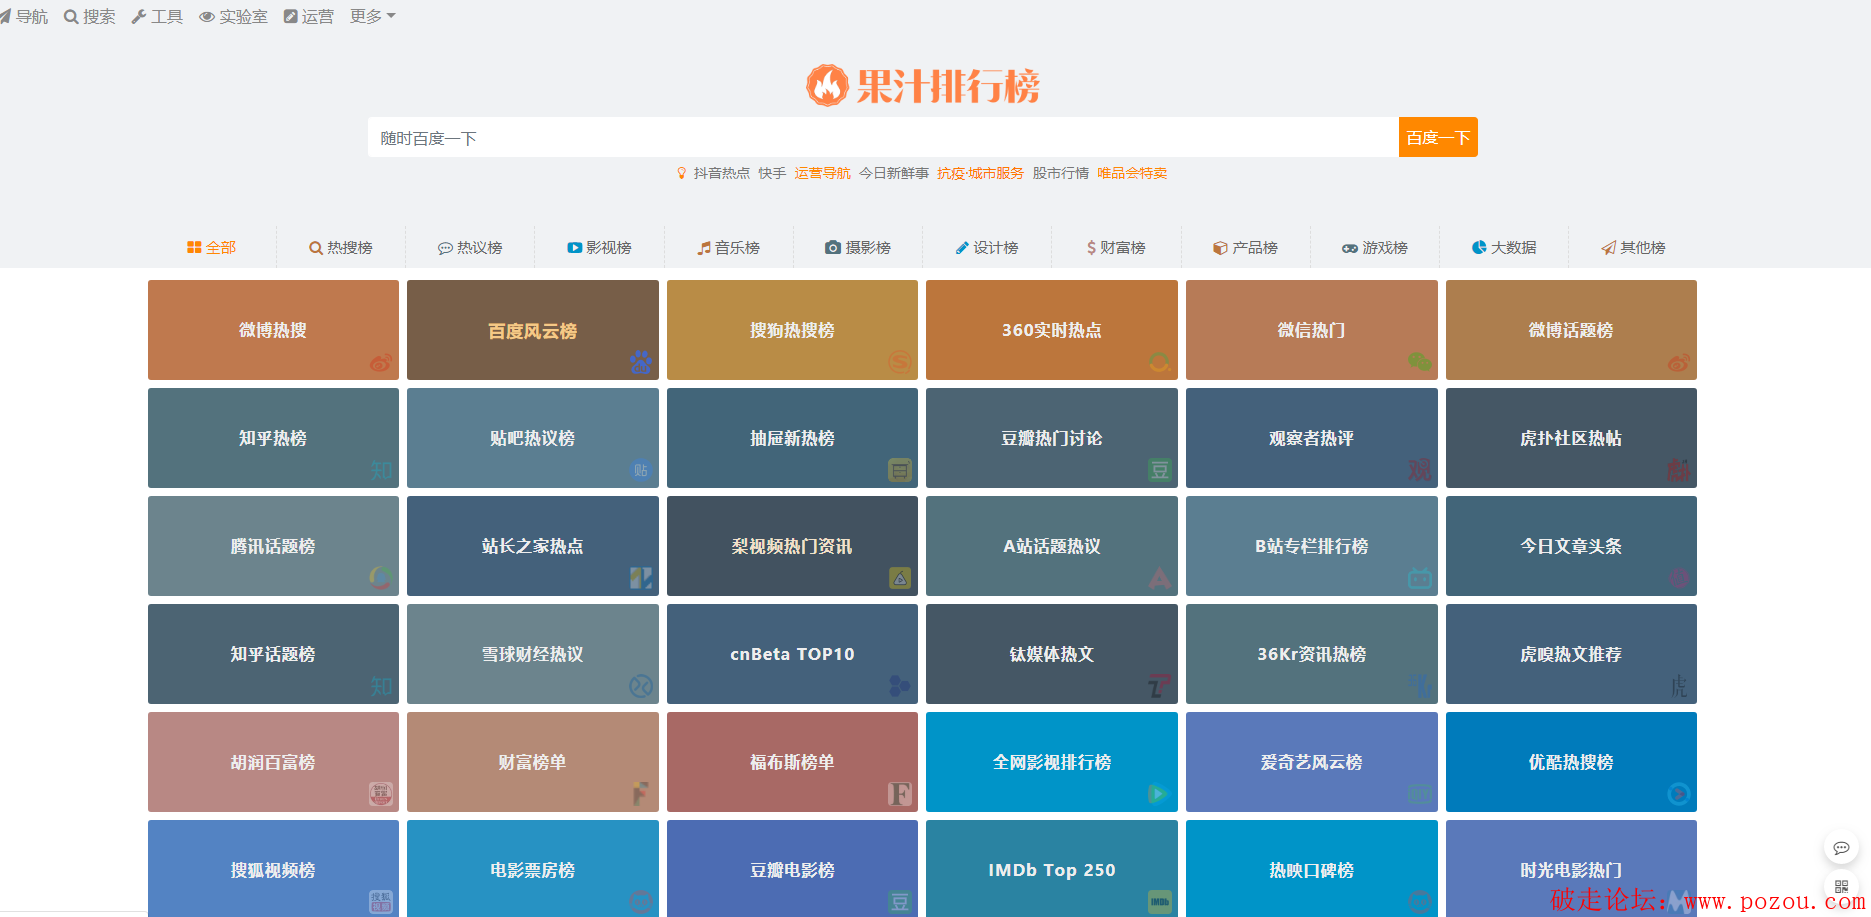Open the 唯品会特卖 link

click(1132, 173)
